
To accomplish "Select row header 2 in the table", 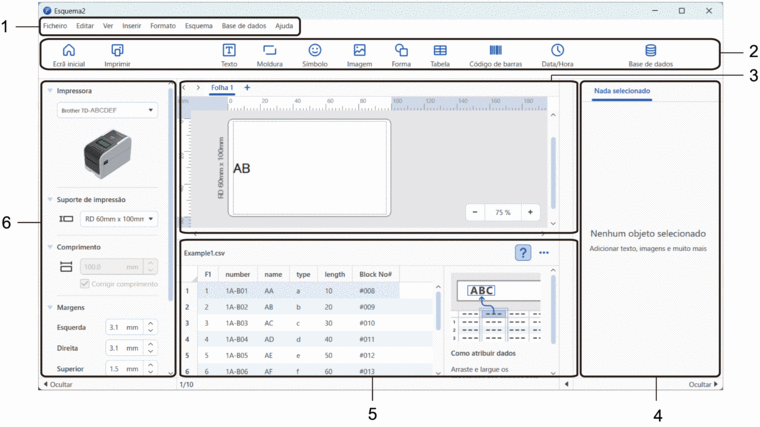I will point(187,307).
